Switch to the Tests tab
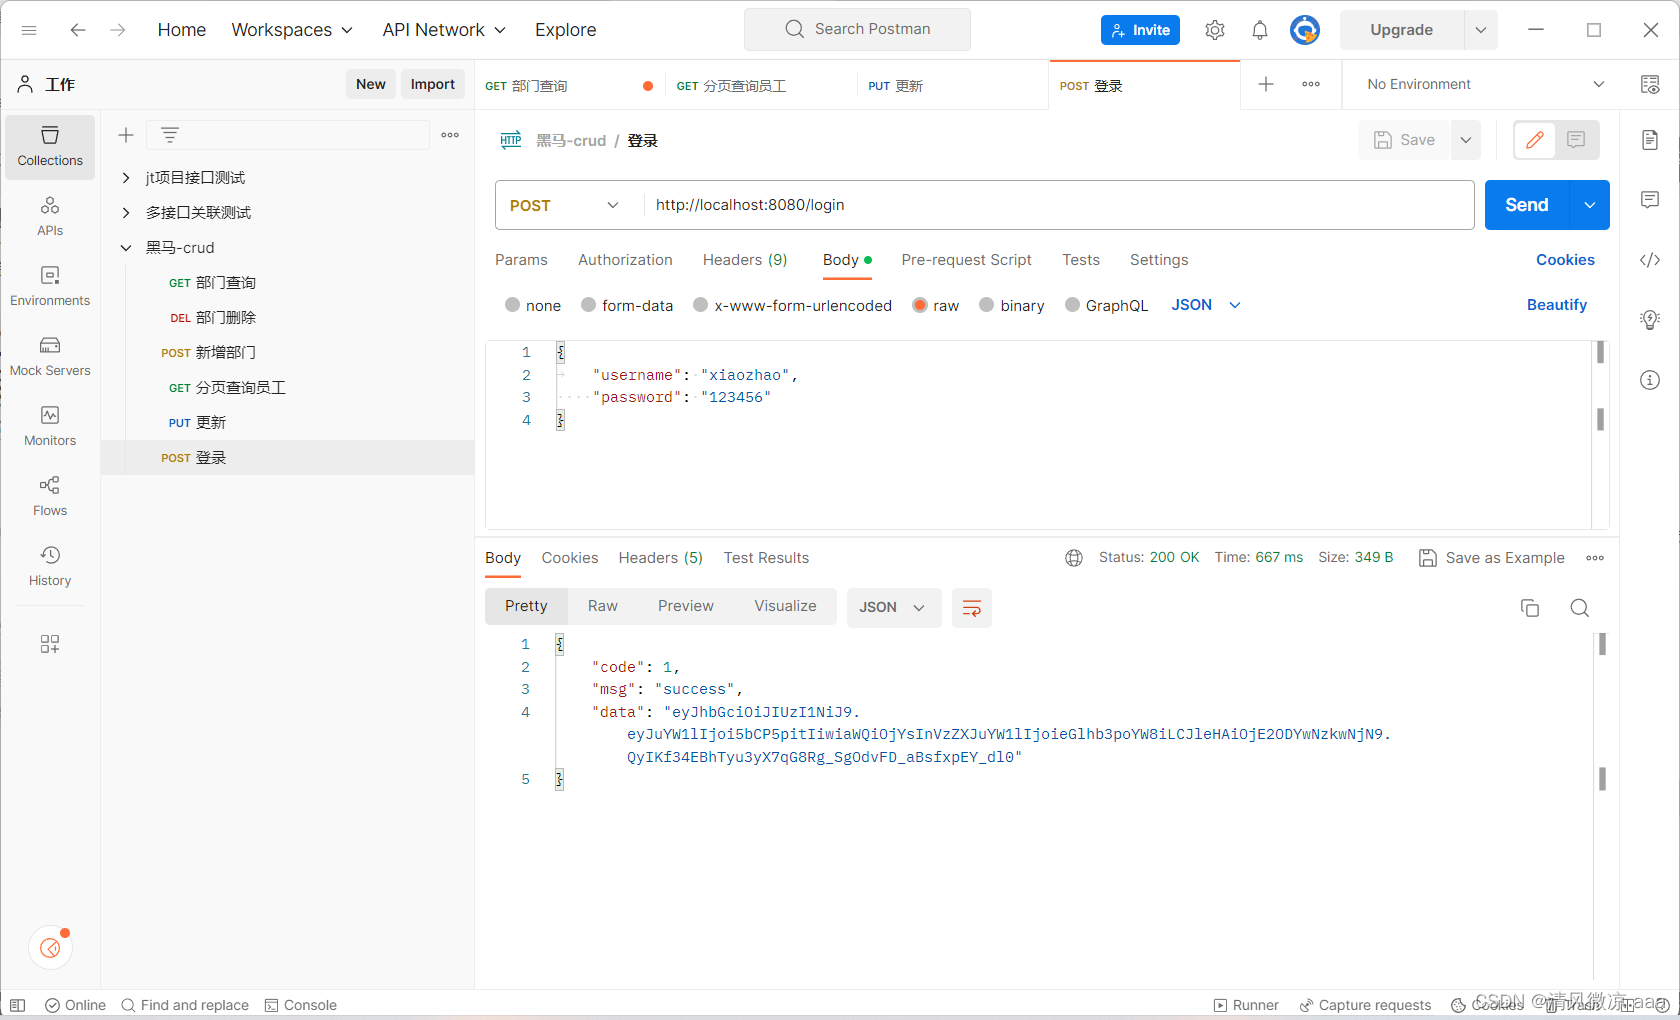This screenshot has width=1680, height=1020. point(1081,260)
